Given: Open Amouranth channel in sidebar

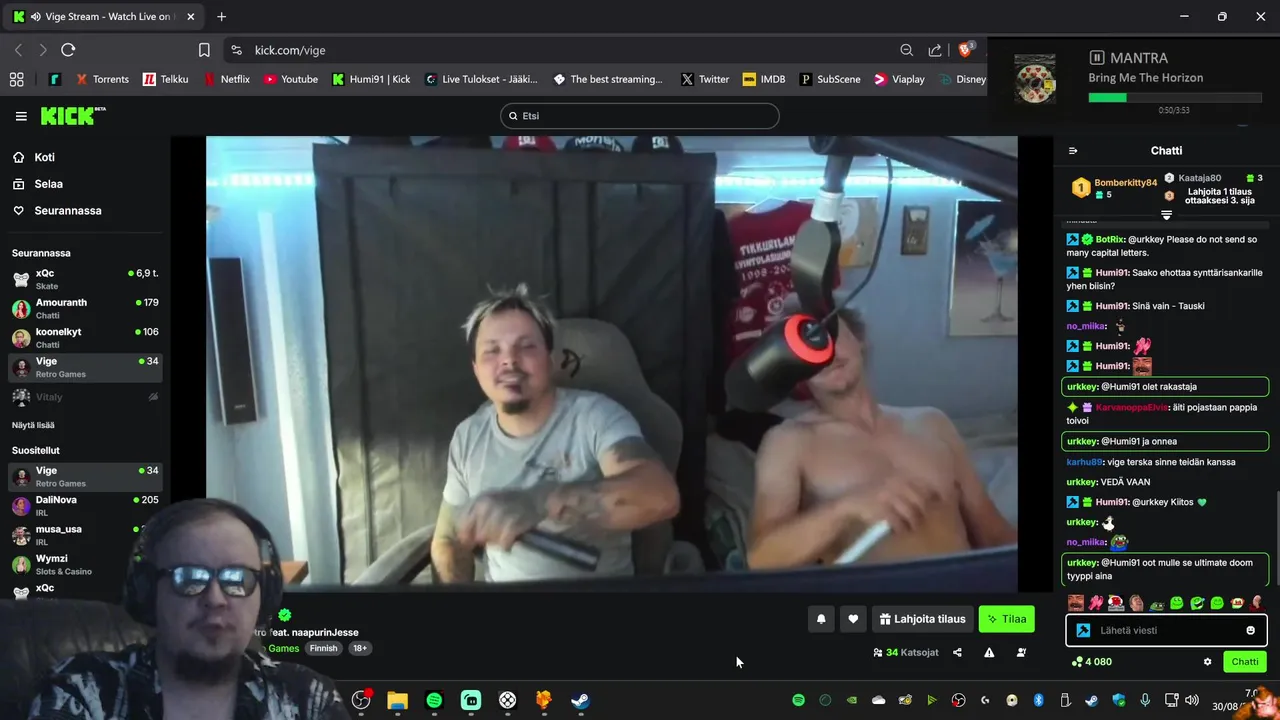Looking at the screenshot, I should pos(85,308).
